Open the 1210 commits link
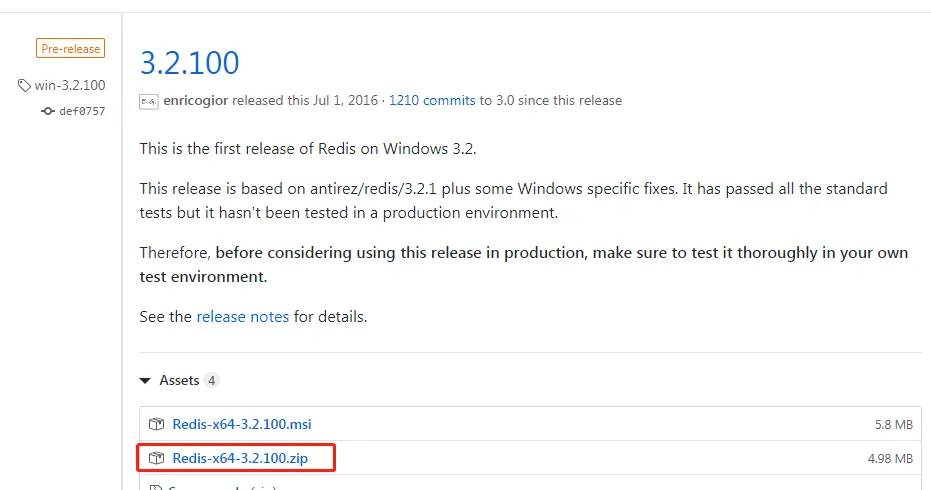This screenshot has width=931, height=490. (432, 100)
